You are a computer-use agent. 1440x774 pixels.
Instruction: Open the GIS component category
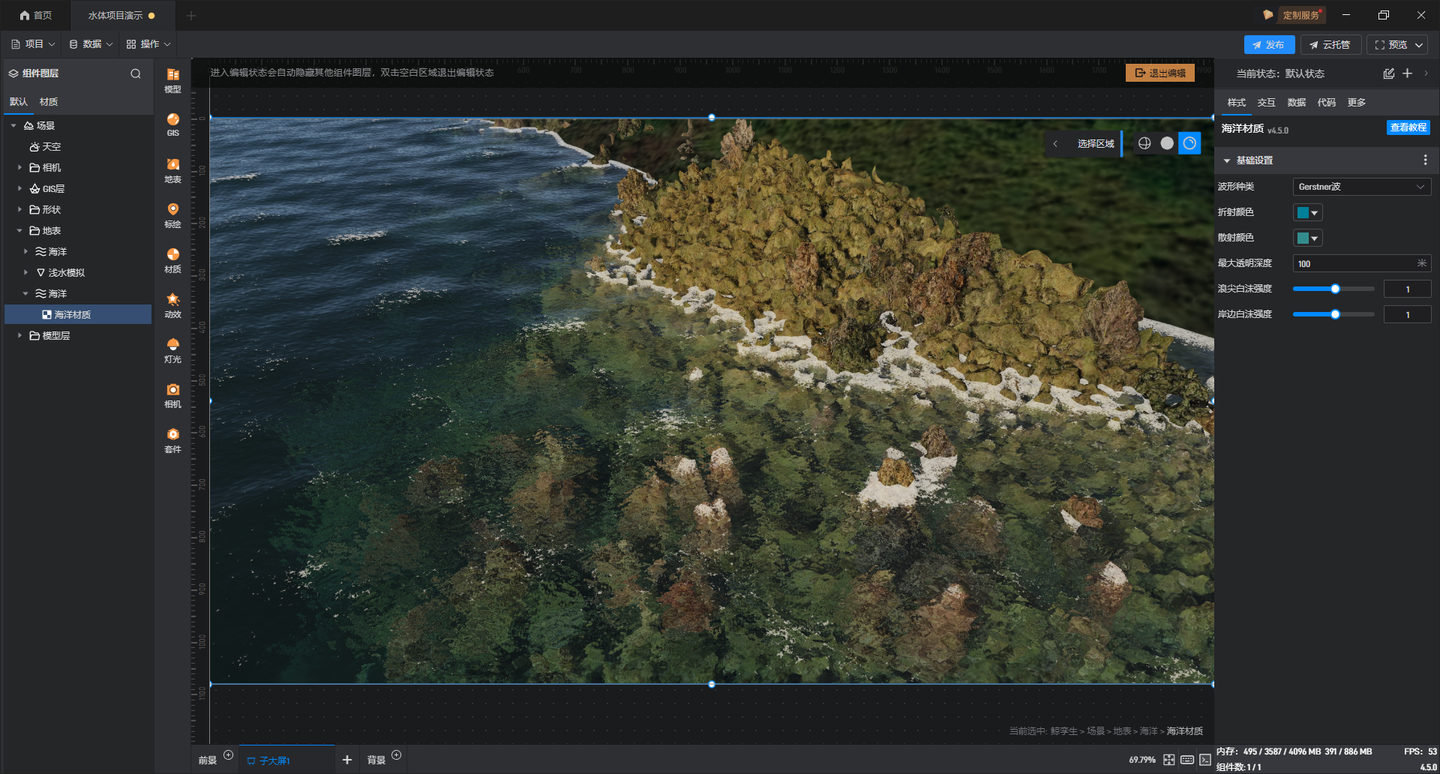point(173,125)
